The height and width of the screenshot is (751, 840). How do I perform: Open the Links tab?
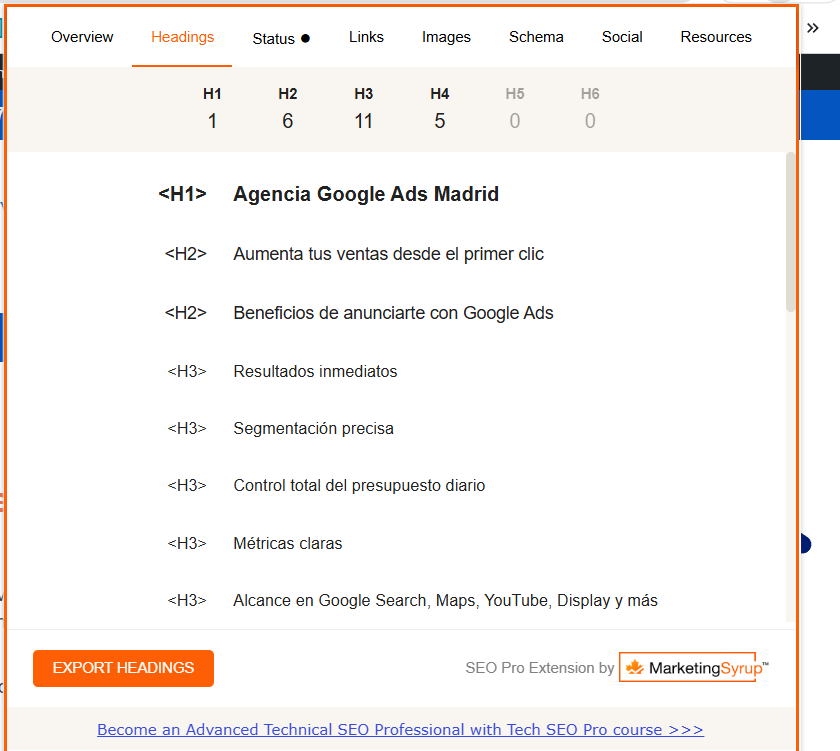(366, 37)
